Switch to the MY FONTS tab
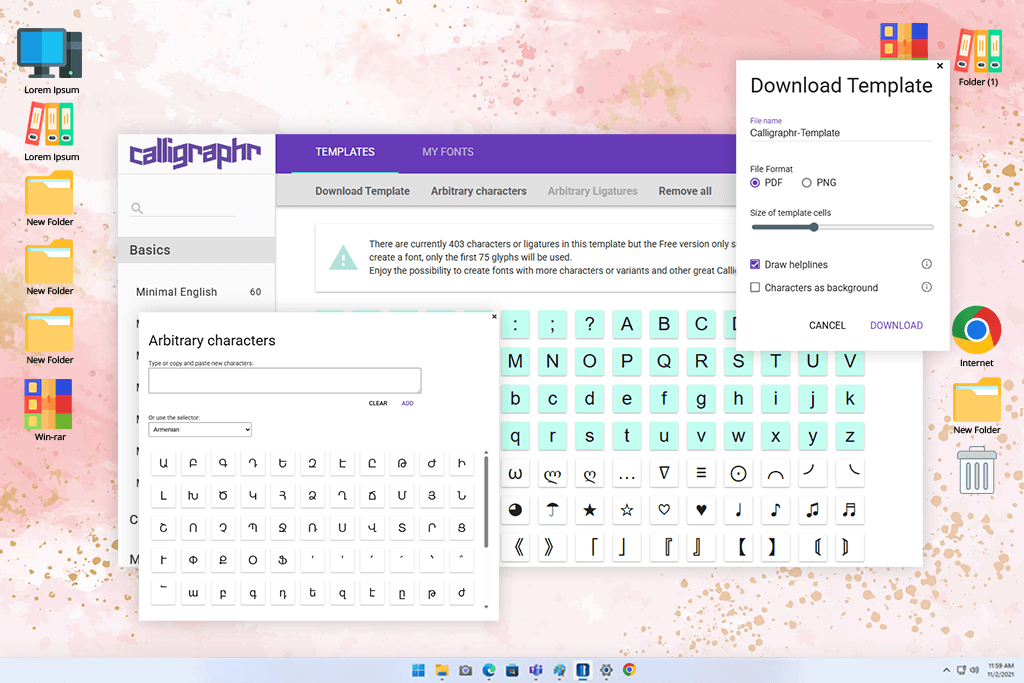The image size is (1024, 683). [448, 151]
